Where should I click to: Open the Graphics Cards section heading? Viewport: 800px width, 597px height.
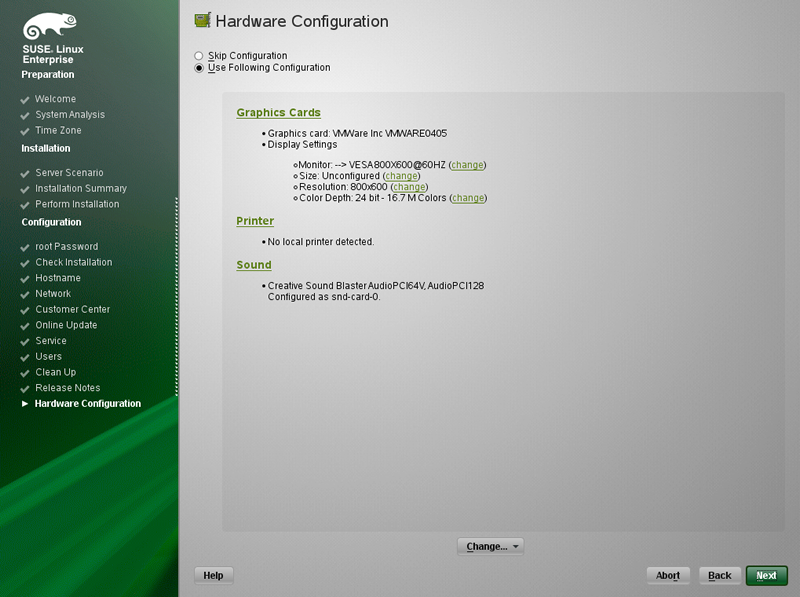(x=279, y=112)
